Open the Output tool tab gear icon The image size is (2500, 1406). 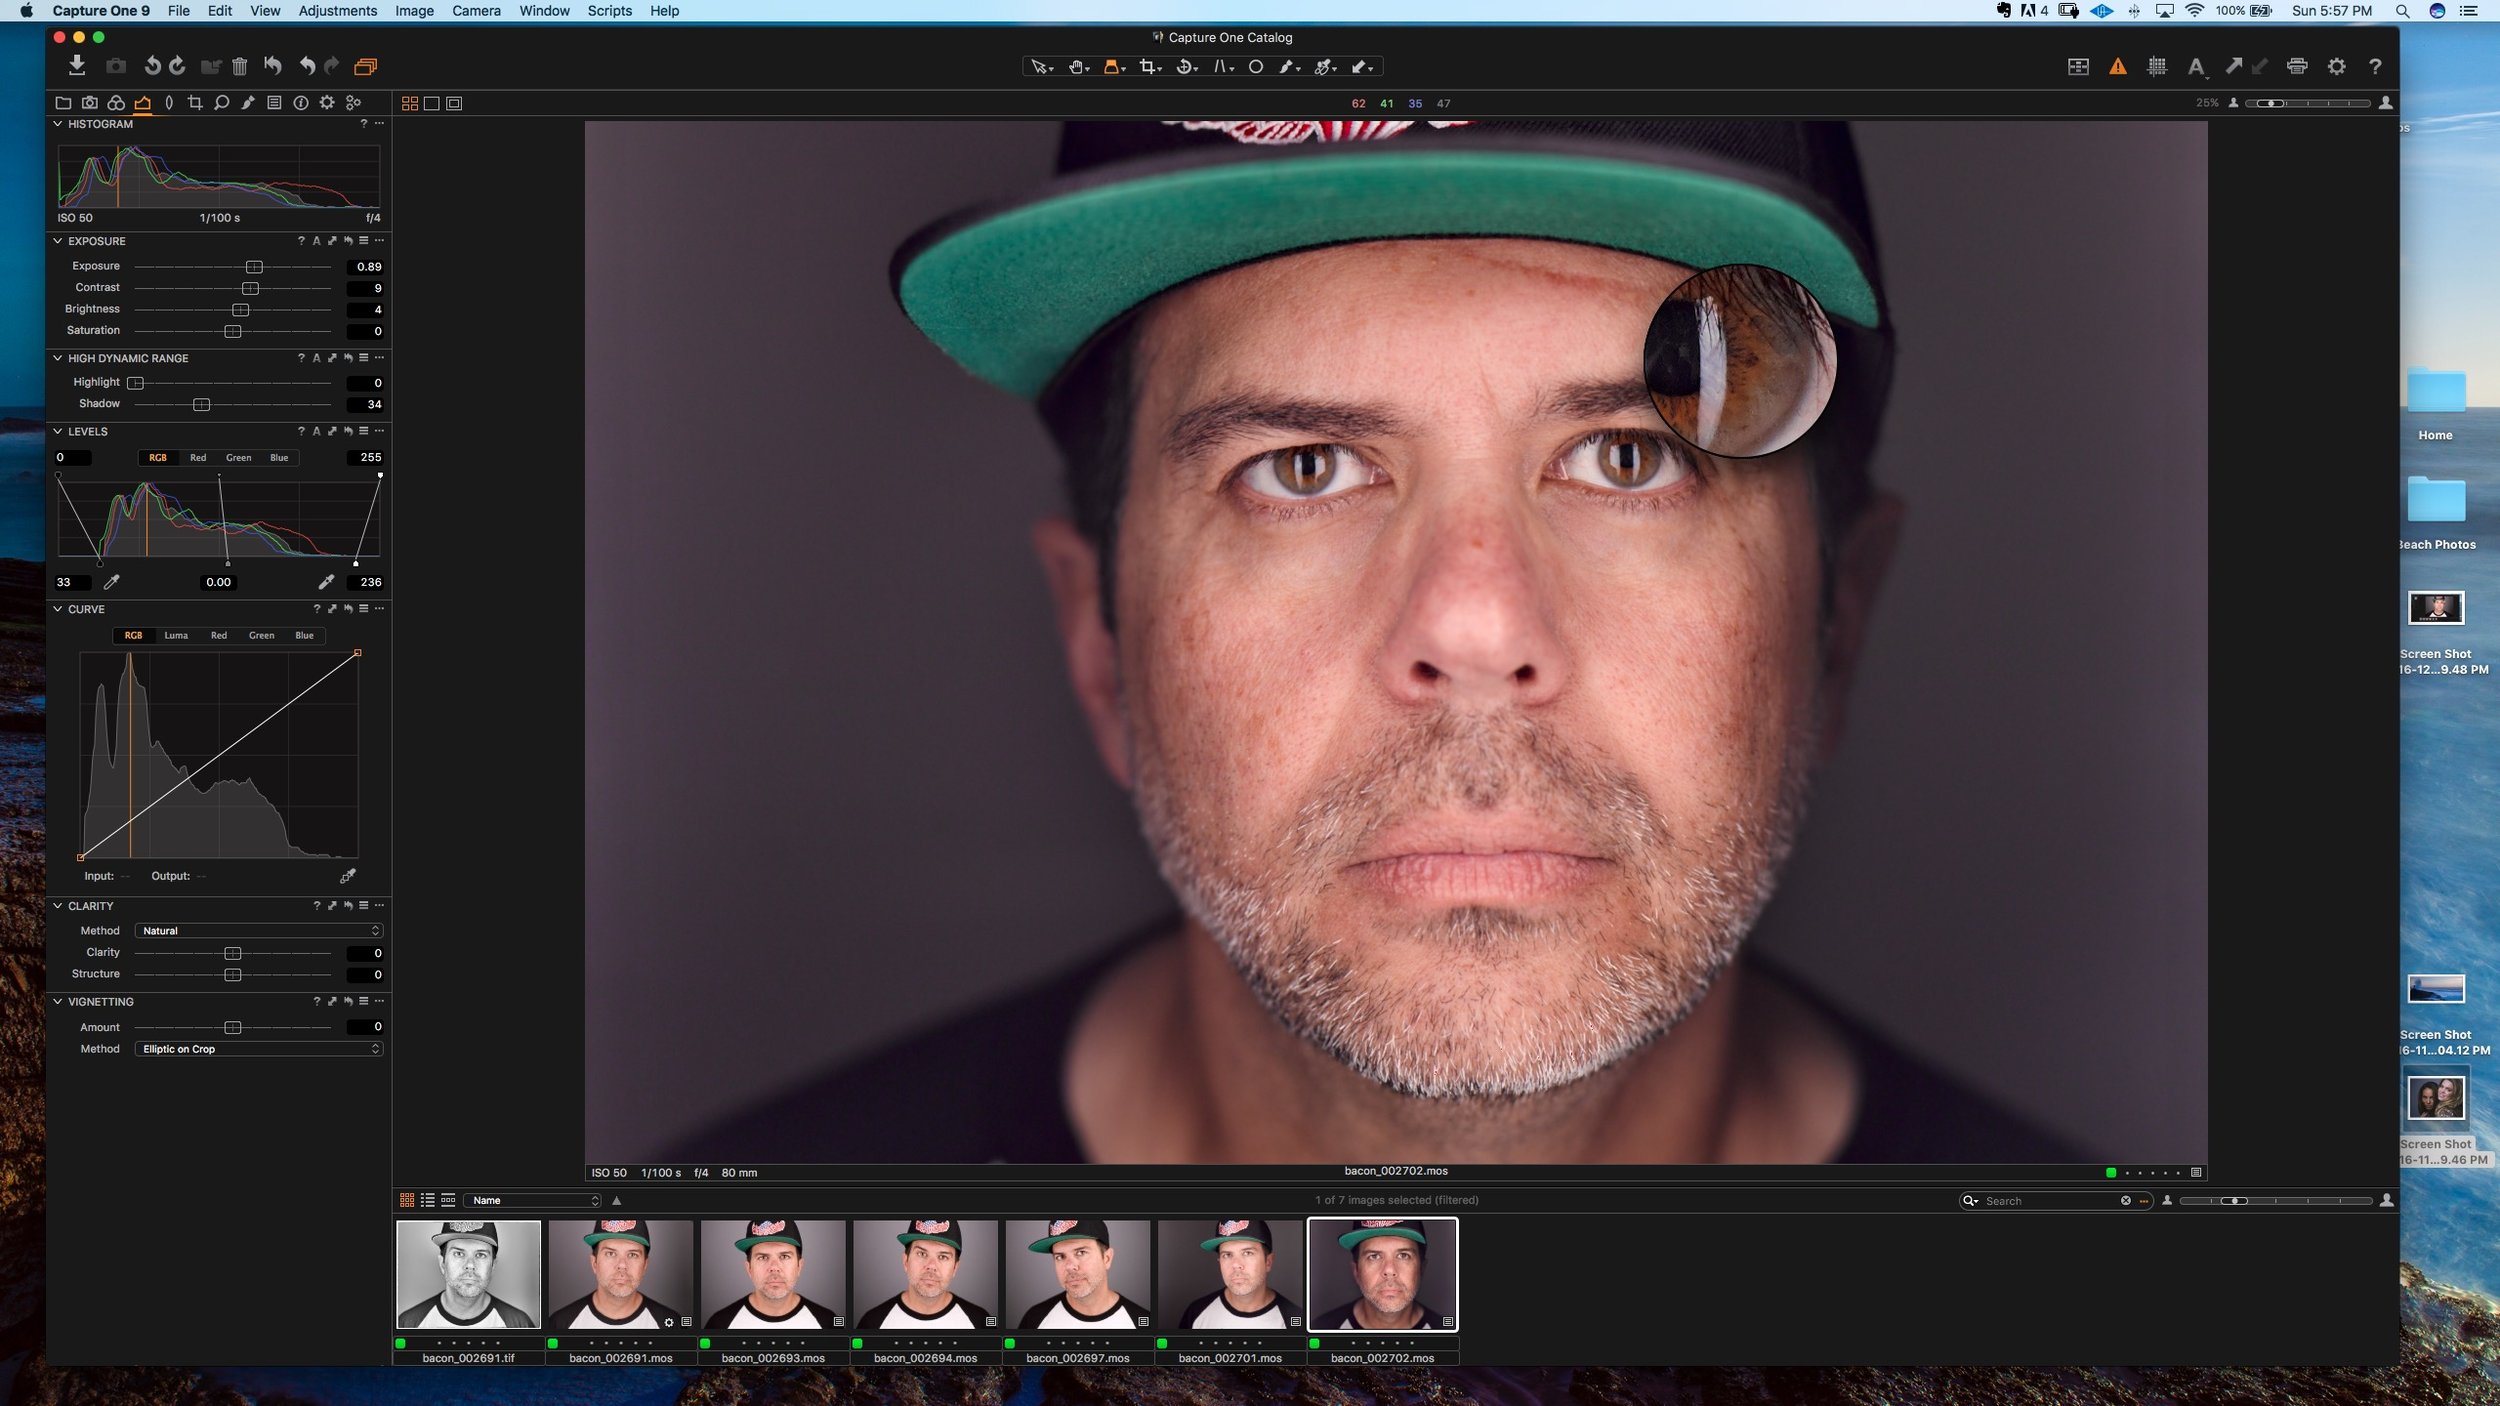[x=327, y=103]
